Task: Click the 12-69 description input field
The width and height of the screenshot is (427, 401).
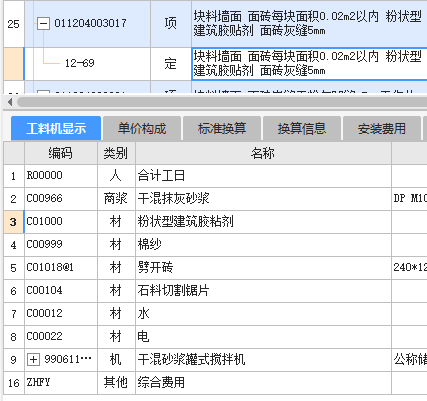Action: (309, 64)
